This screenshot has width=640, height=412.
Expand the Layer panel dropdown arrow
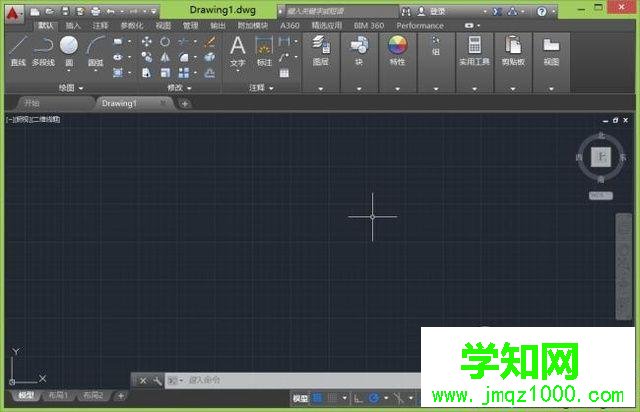(321, 89)
